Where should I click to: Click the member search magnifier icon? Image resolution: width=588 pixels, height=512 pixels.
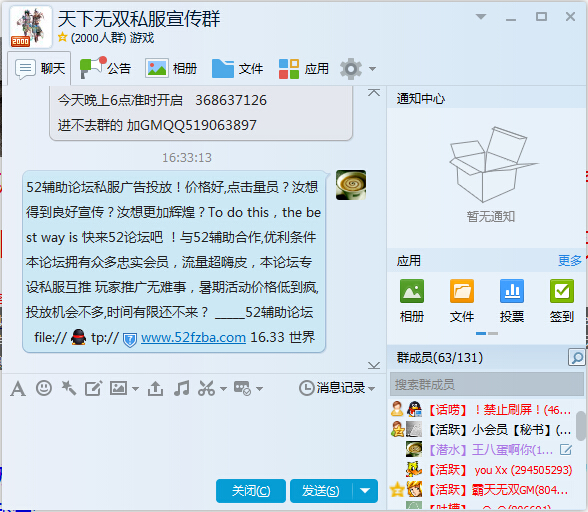click(x=576, y=357)
